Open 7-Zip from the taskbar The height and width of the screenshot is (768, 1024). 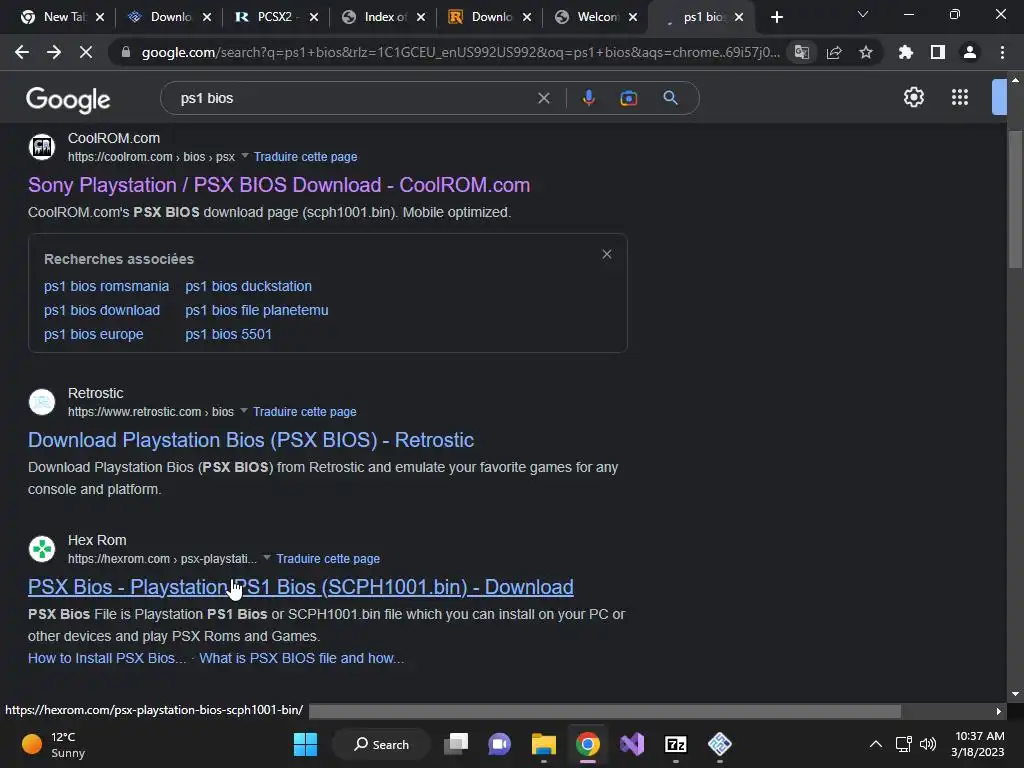[675, 744]
